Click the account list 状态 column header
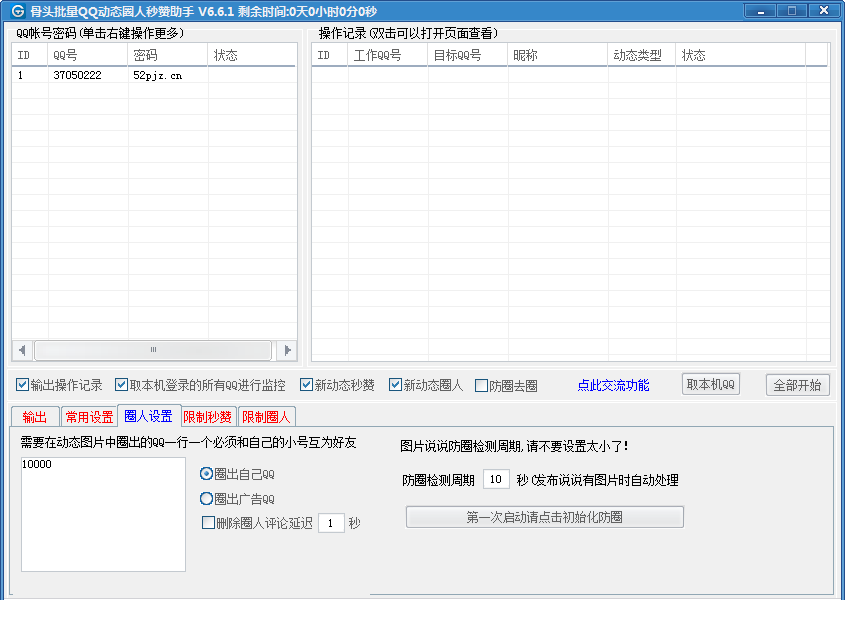This screenshot has height=623, width=845. (252, 55)
